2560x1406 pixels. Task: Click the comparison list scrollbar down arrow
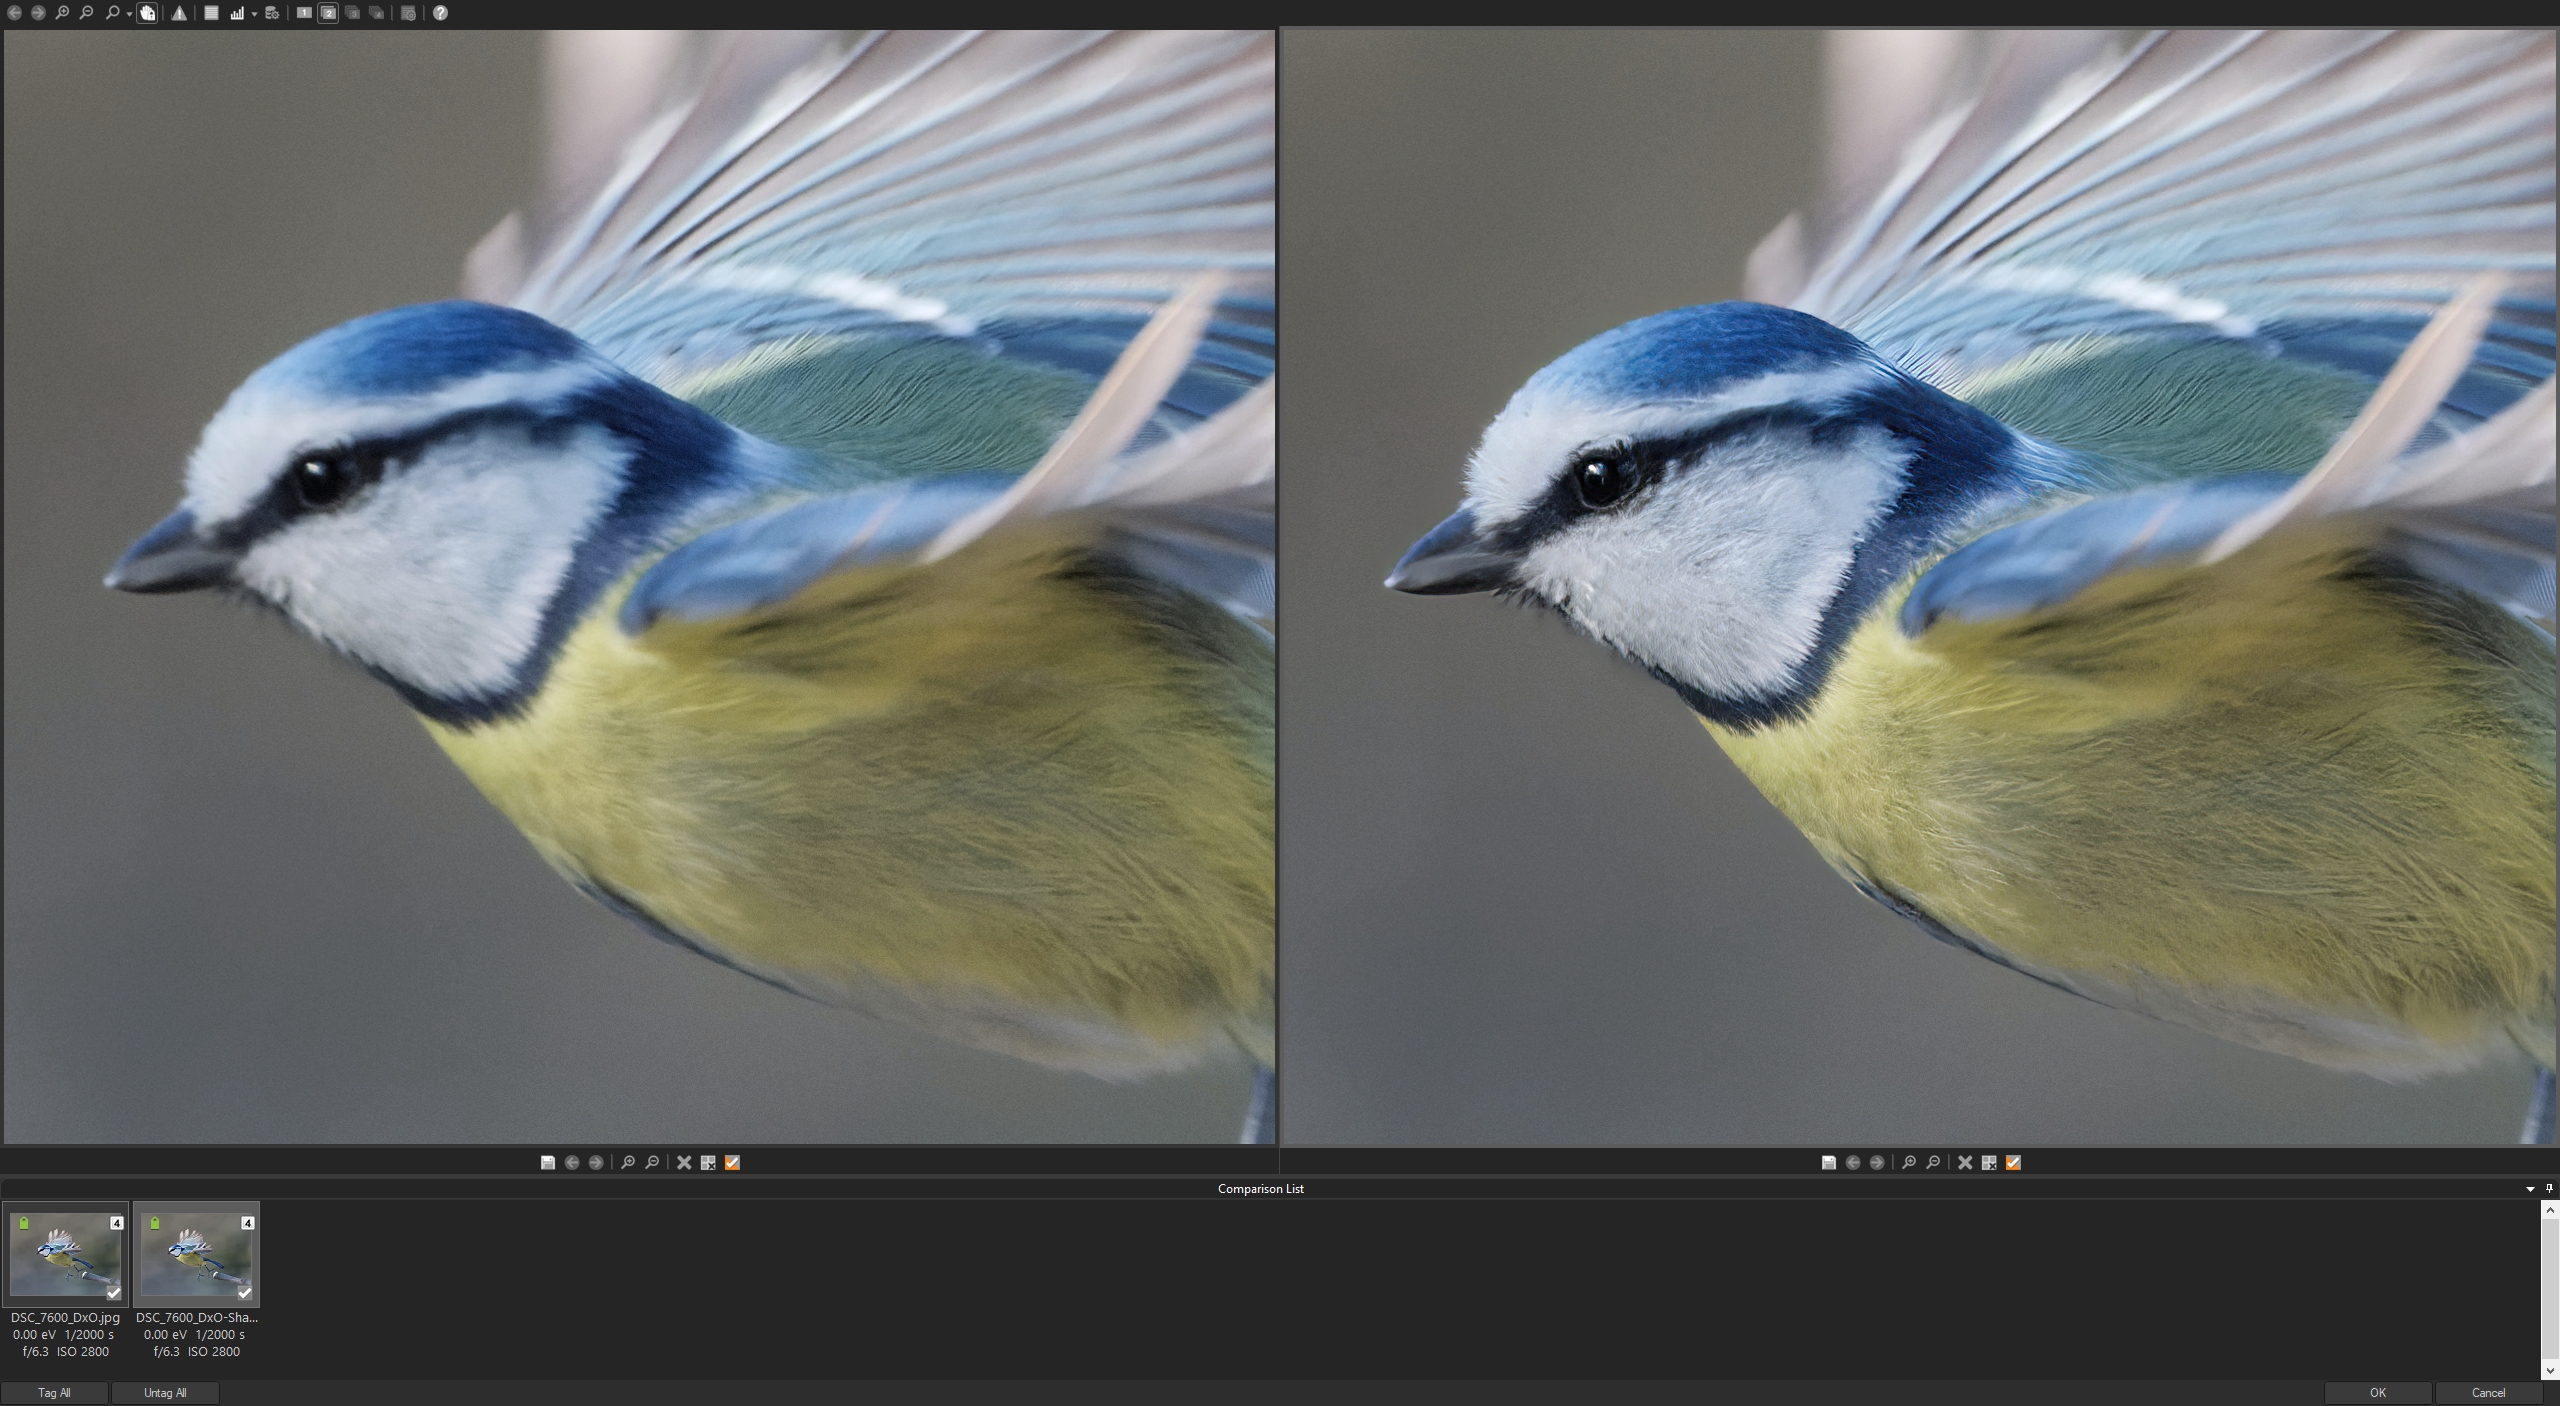[2550, 1371]
